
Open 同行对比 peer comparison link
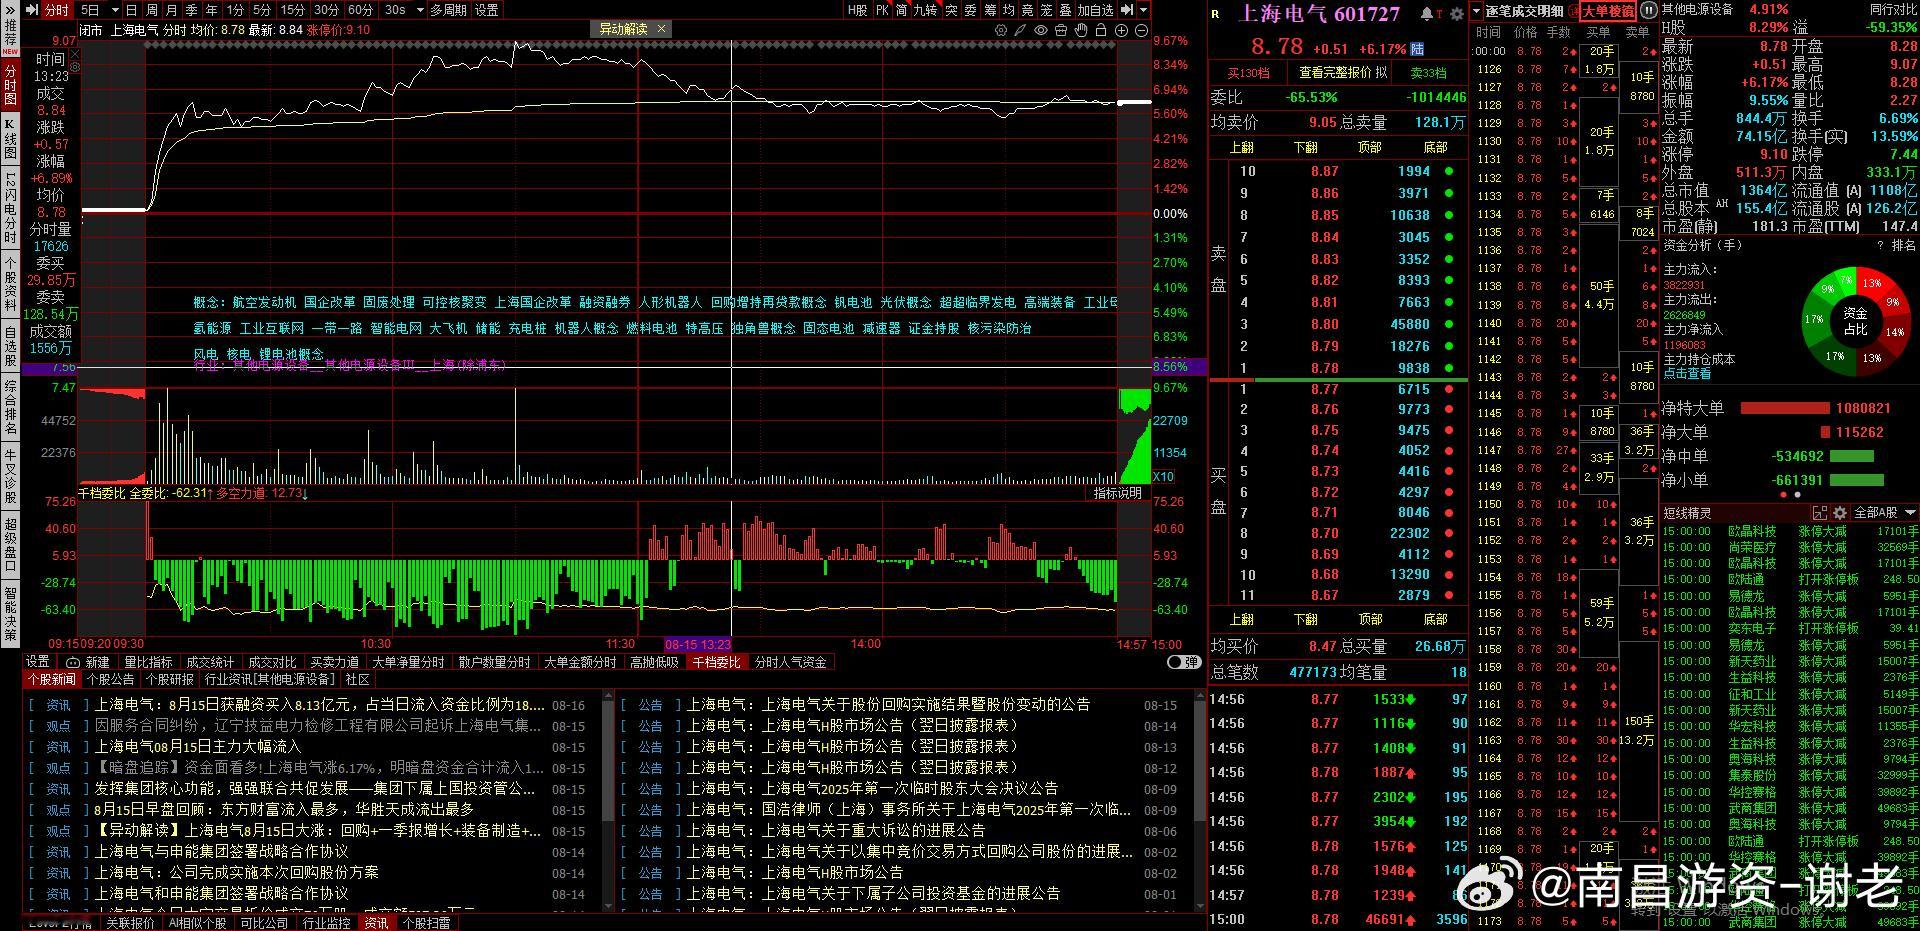(1893, 9)
